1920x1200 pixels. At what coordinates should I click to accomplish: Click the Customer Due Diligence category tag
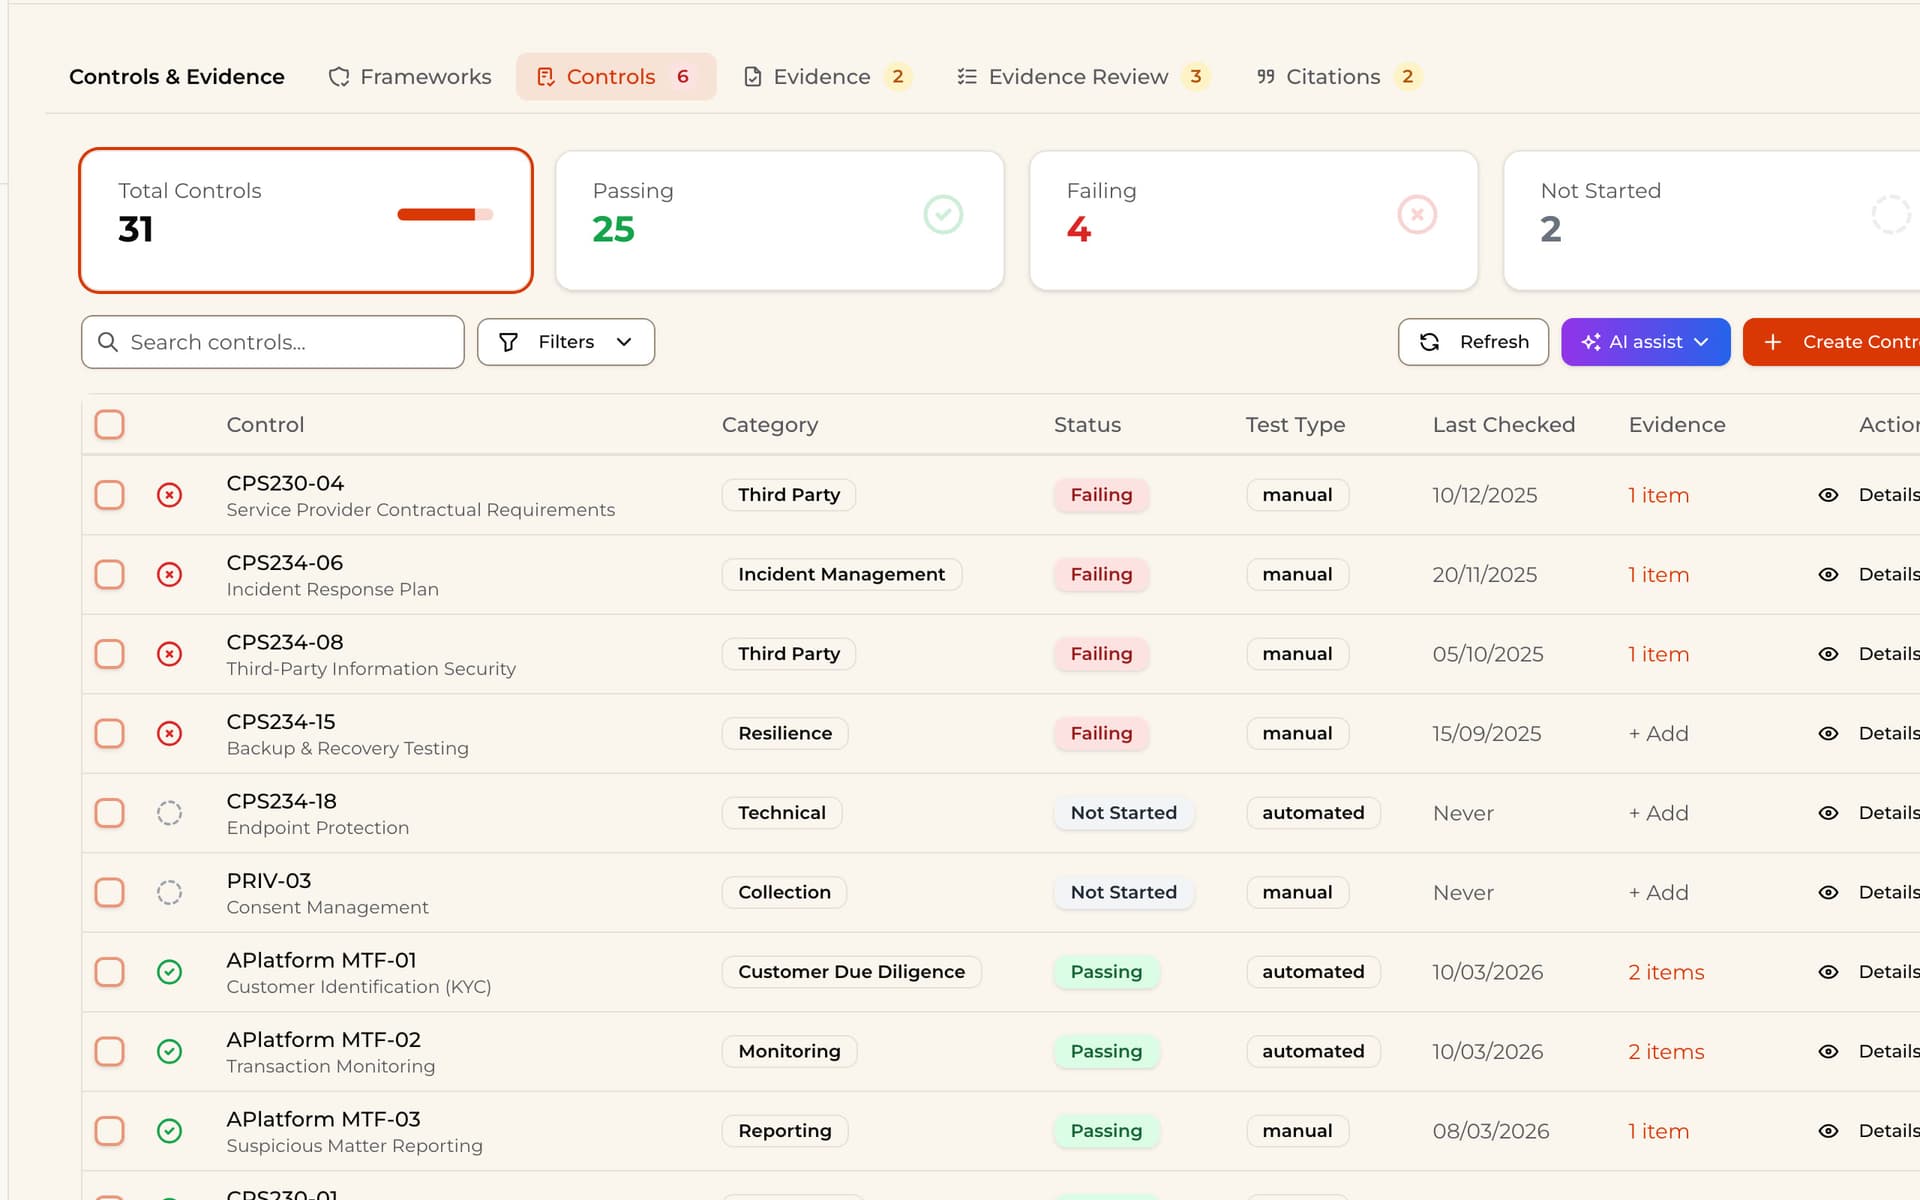coord(851,972)
